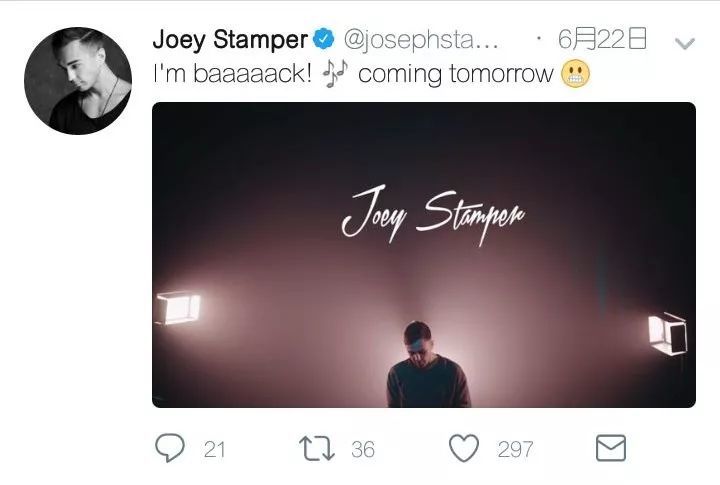Retweet this post via the arrows icon
Image resolution: width=720 pixels, height=485 pixels.
tap(316, 449)
